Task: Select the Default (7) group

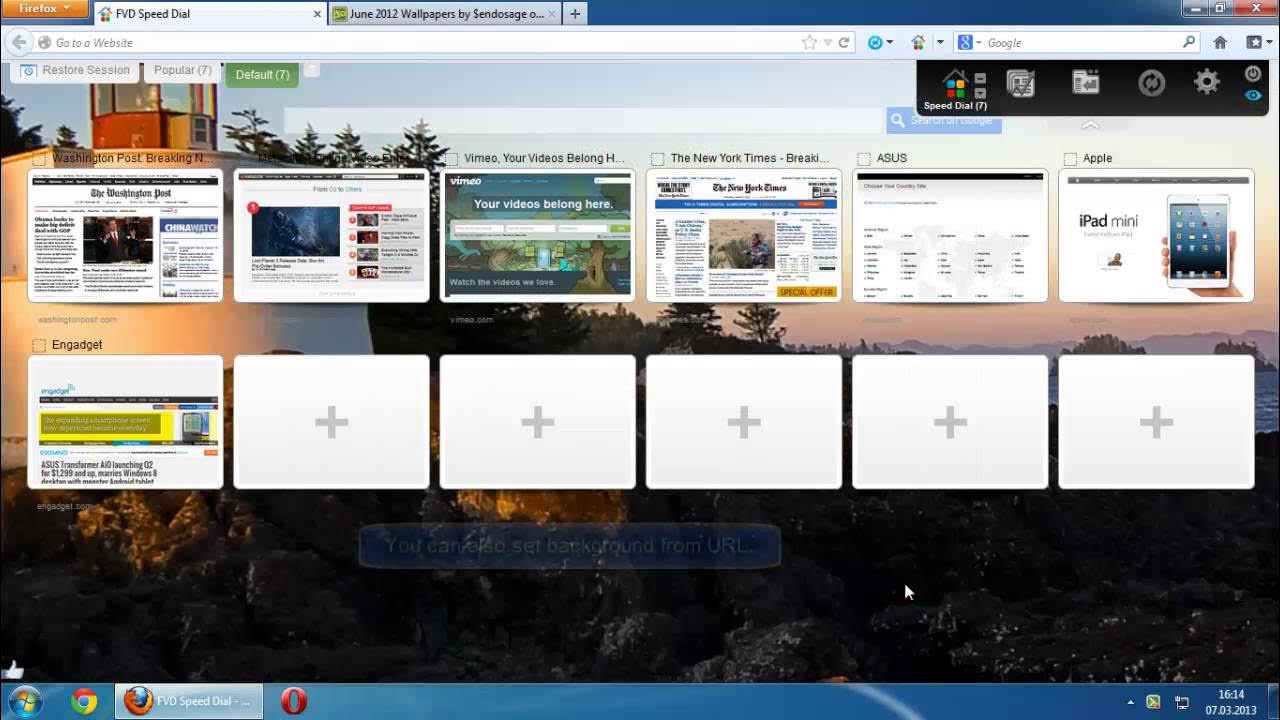Action: [x=262, y=74]
